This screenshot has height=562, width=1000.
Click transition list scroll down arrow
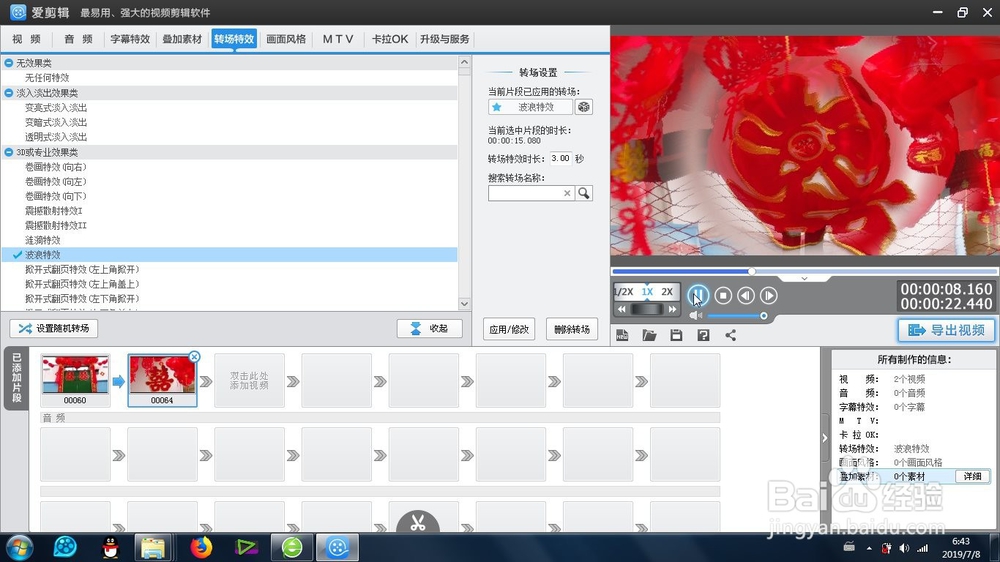coord(464,304)
